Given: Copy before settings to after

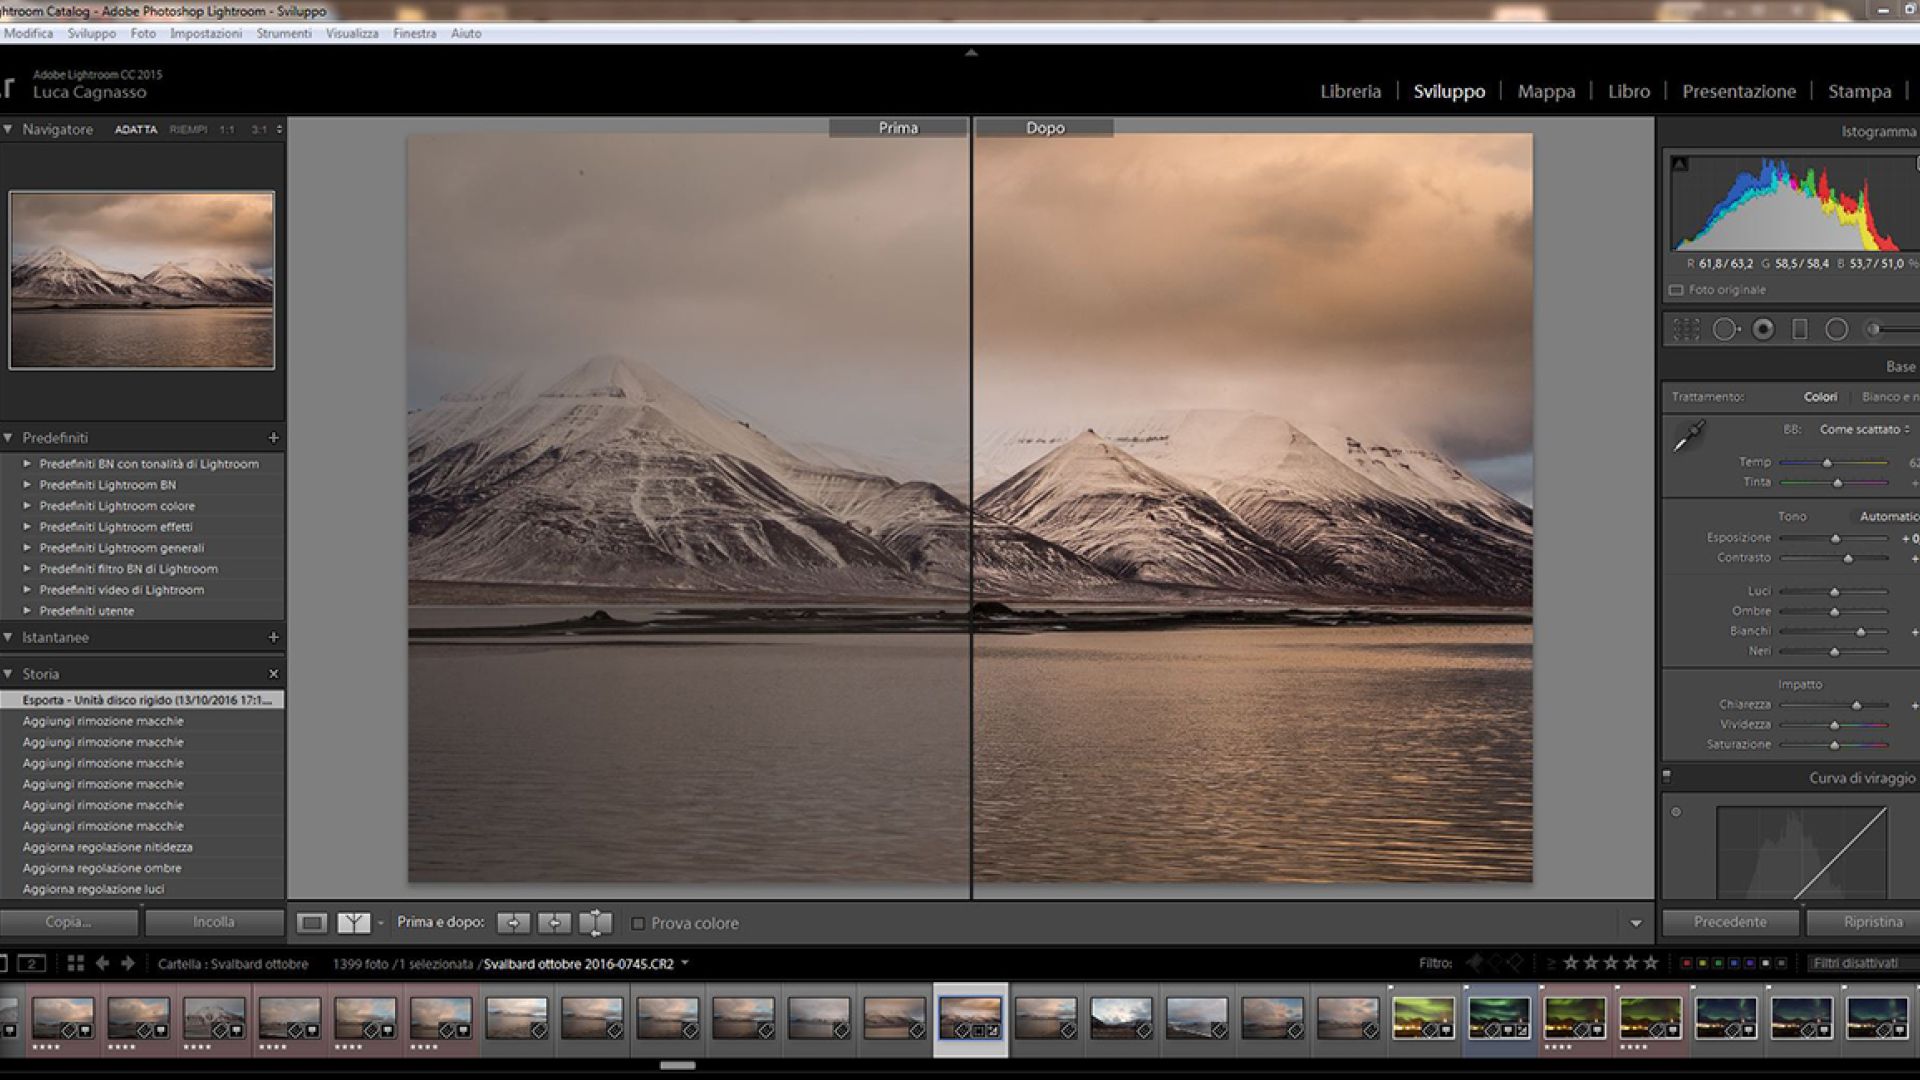Looking at the screenshot, I should [x=513, y=923].
